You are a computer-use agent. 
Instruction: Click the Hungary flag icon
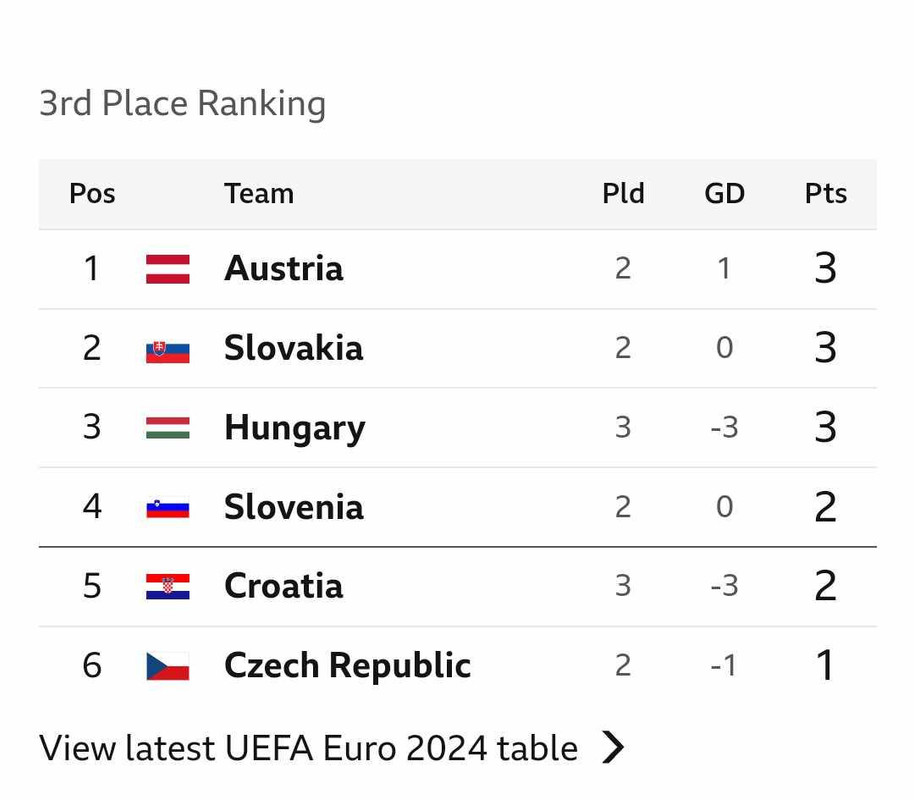click(167, 428)
